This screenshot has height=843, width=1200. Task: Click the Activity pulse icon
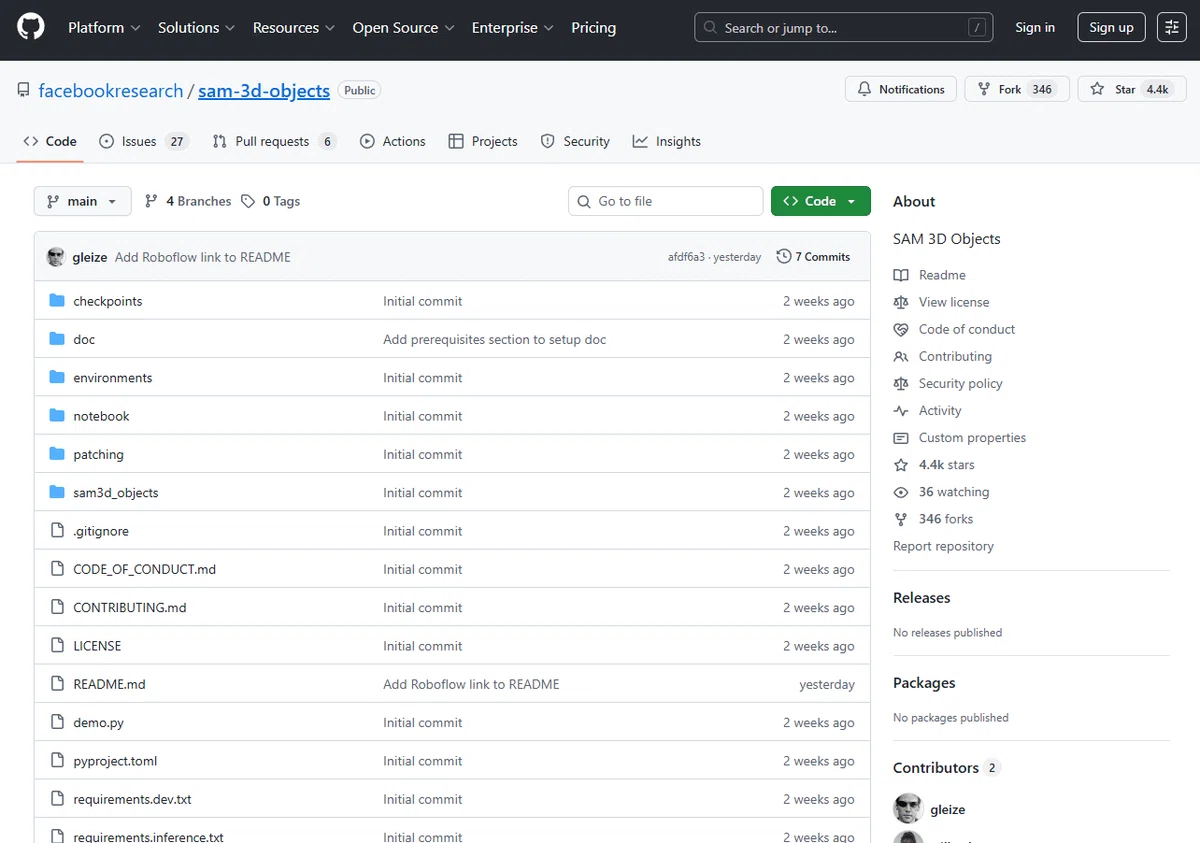tap(901, 411)
